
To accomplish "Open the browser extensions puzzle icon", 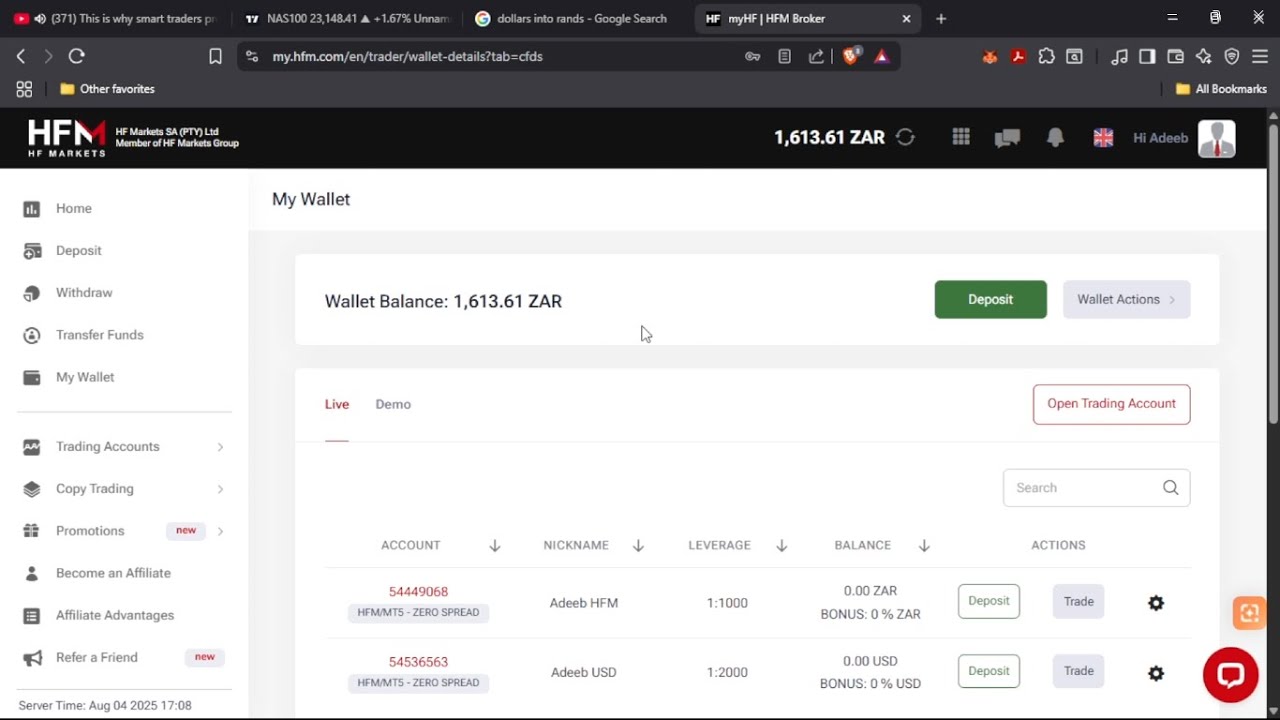I will click(x=1046, y=57).
